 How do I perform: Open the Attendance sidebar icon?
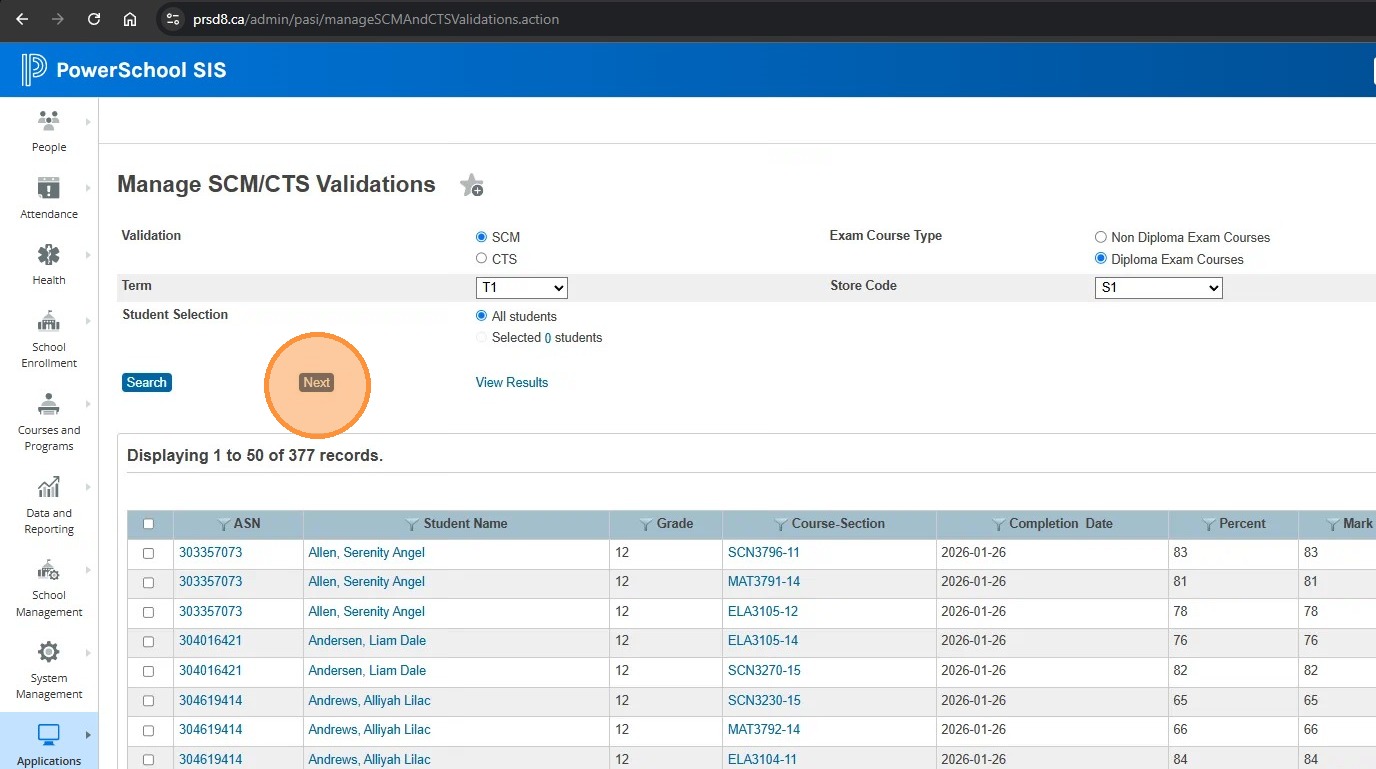pyautogui.click(x=48, y=188)
